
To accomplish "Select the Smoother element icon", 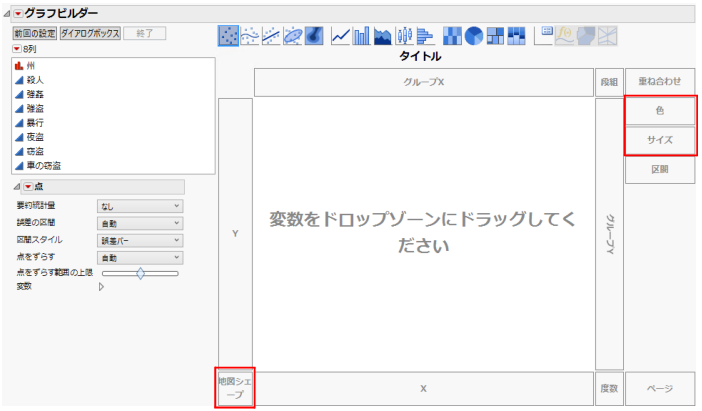I will coord(250,36).
